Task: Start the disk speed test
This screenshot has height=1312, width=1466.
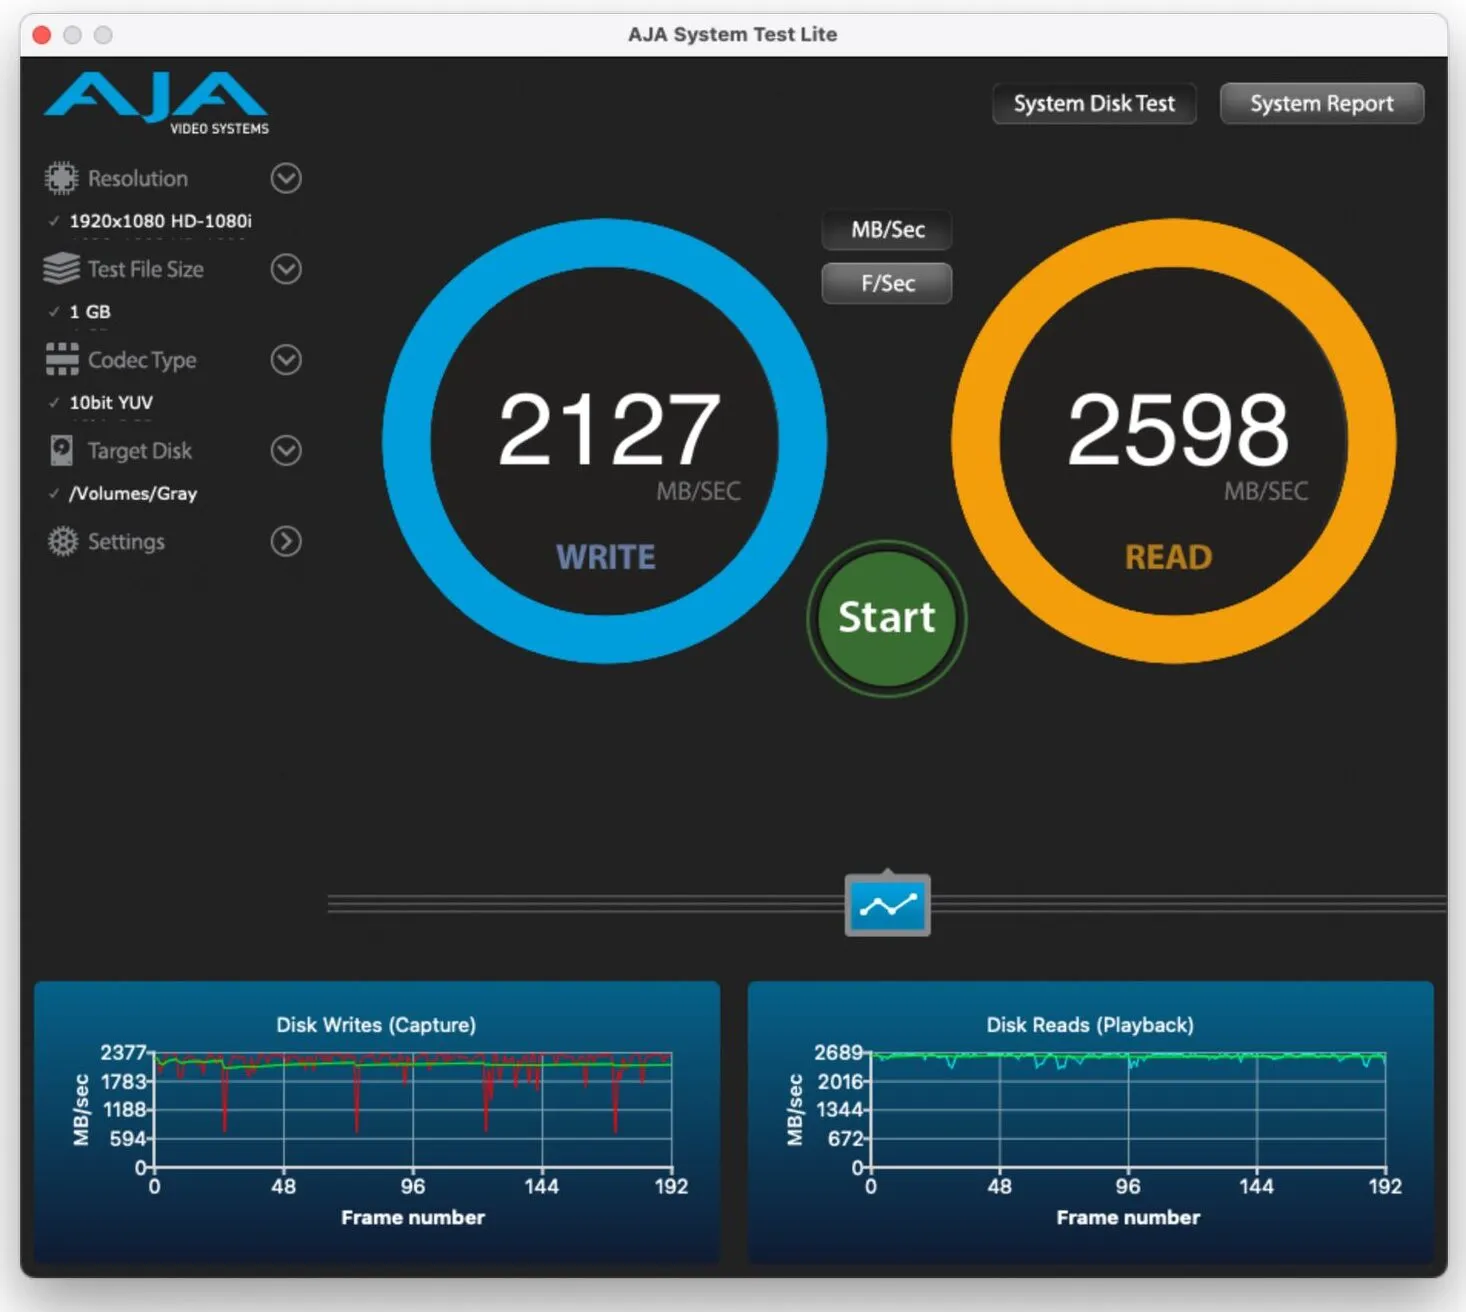Action: point(887,618)
